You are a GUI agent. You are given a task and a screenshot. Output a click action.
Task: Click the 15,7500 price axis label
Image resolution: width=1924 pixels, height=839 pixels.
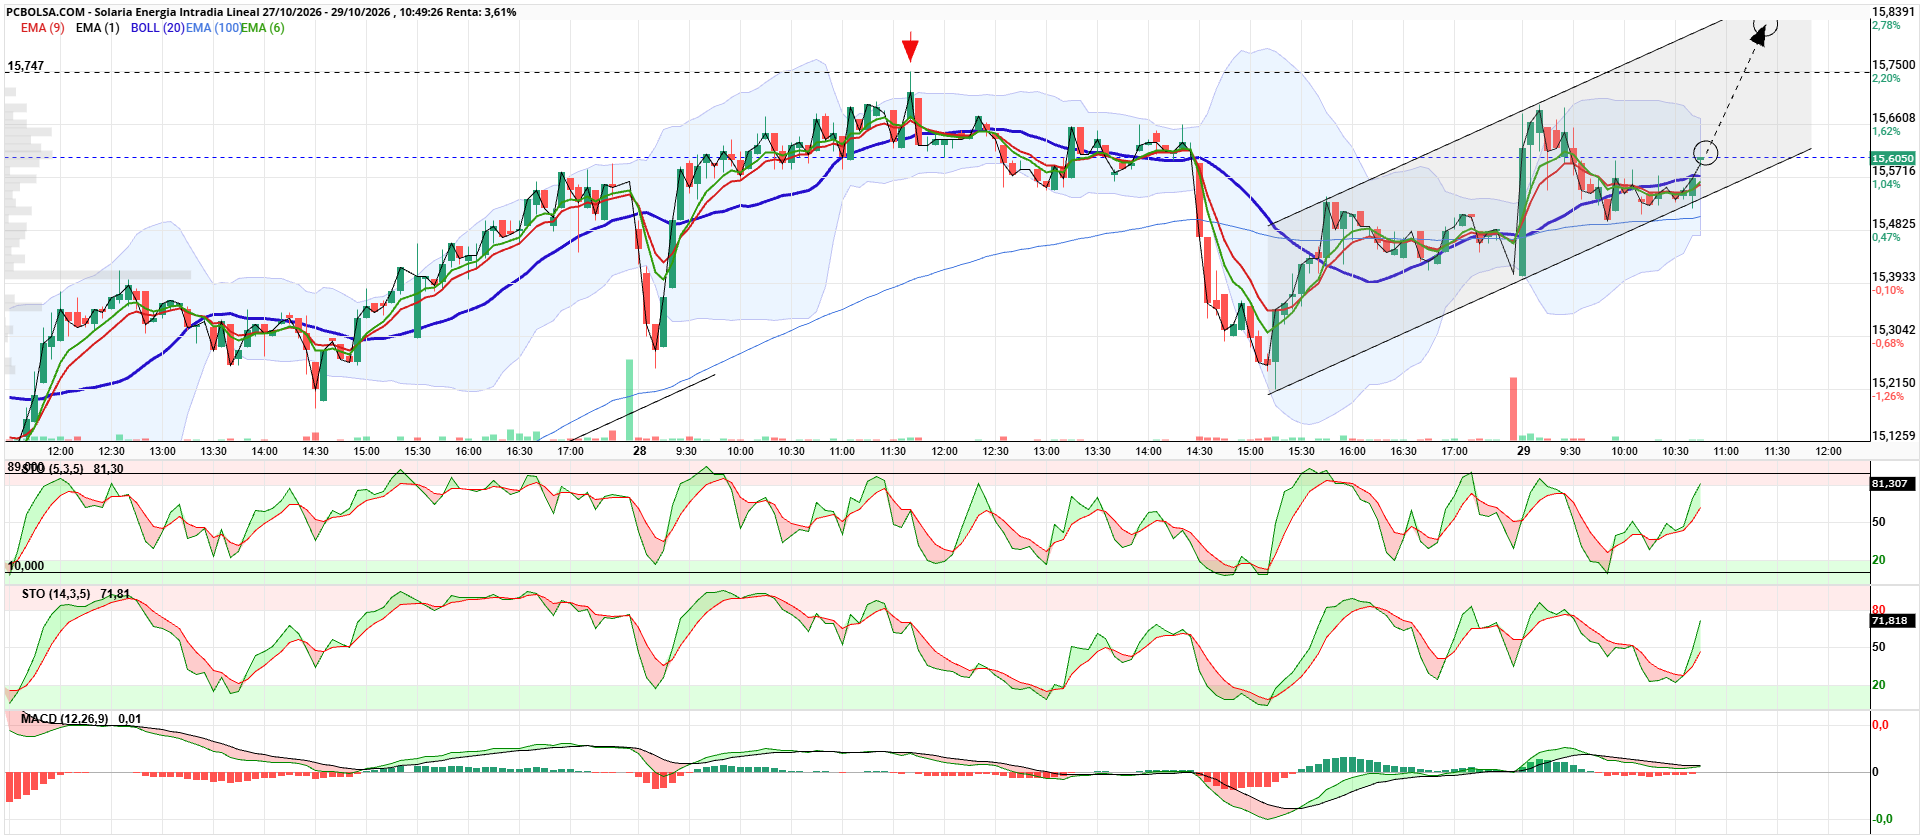click(1893, 65)
